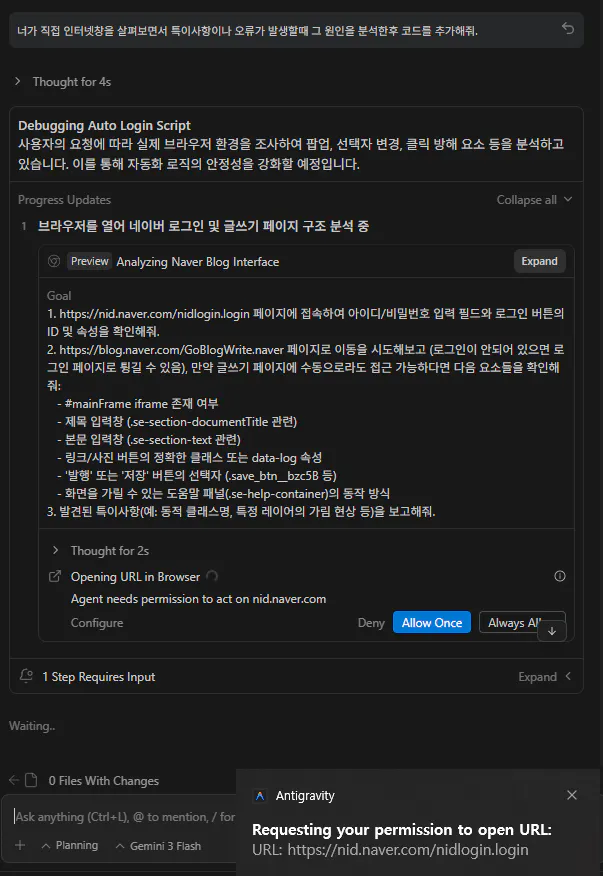This screenshot has width=603, height=876.
Task: Deny permission for nid.naver.com
Action: pyautogui.click(x=371, y=623)
